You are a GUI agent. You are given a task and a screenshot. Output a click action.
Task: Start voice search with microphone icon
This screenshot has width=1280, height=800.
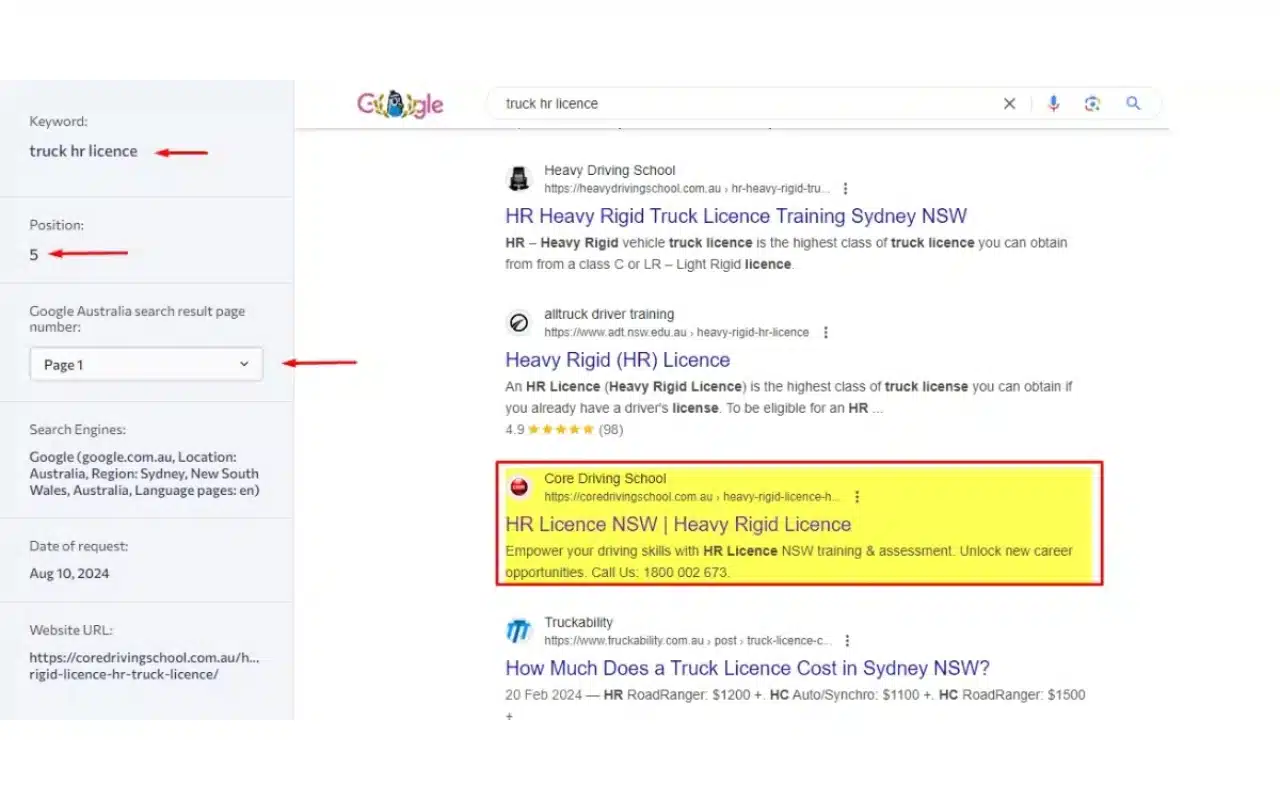(x=1053, y=104)
